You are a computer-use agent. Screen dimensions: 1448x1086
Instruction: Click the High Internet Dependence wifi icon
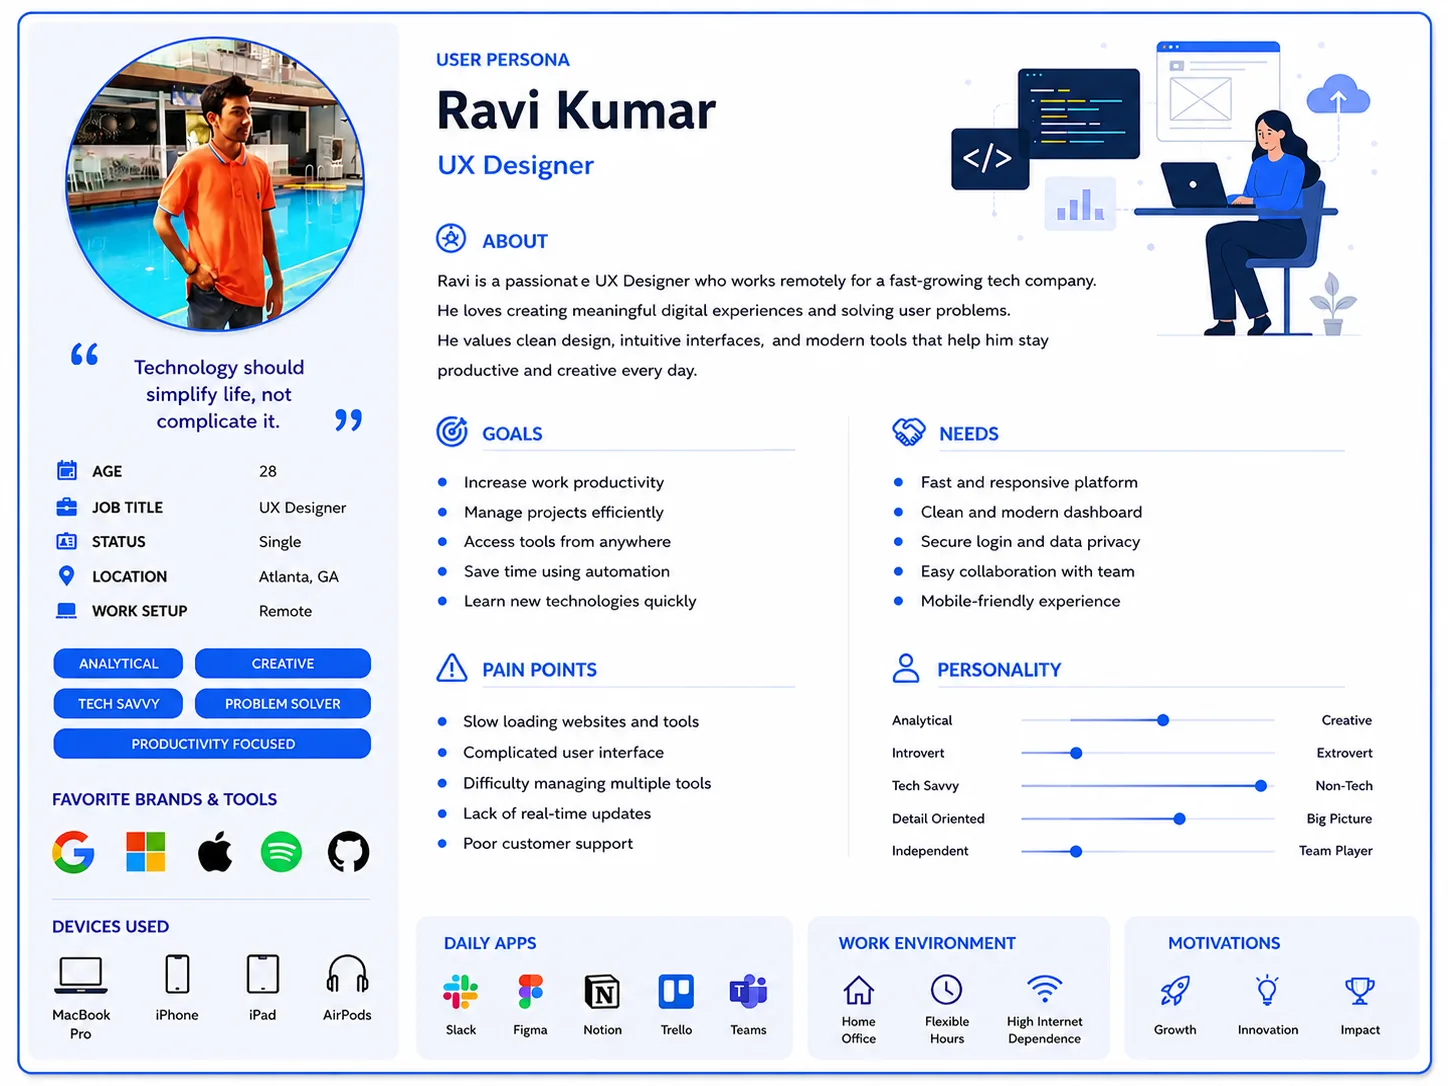pyautogui.click(x=1045, y=989)
